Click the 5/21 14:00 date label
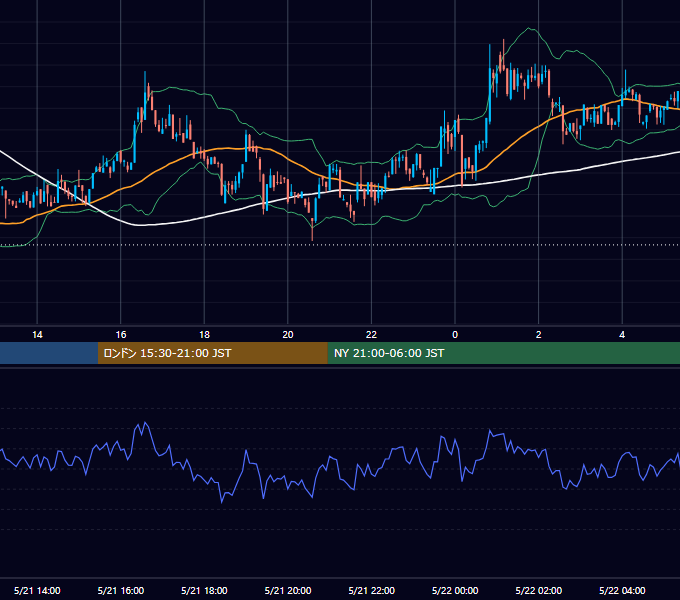 click(37, 590)
